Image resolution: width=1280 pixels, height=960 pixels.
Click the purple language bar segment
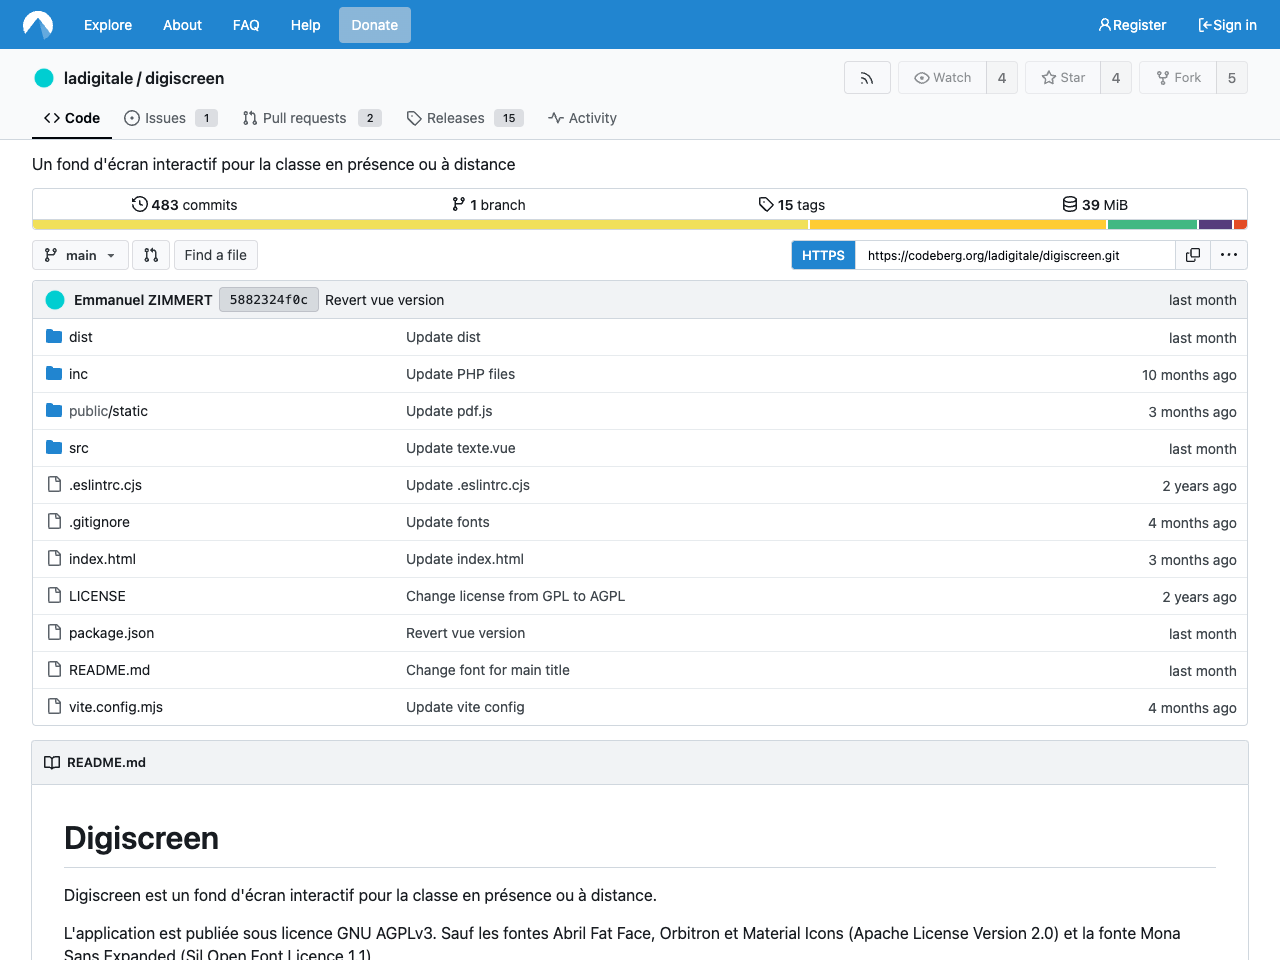click(1215, 225)
